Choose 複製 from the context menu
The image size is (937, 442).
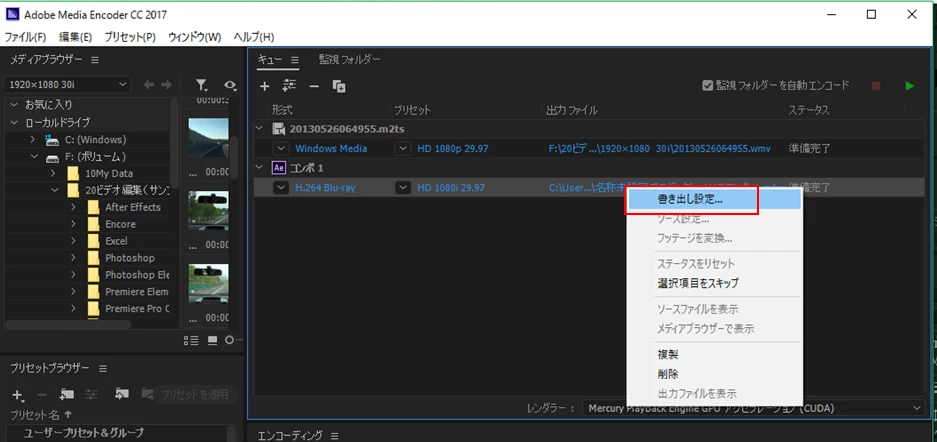click(714, 354)
